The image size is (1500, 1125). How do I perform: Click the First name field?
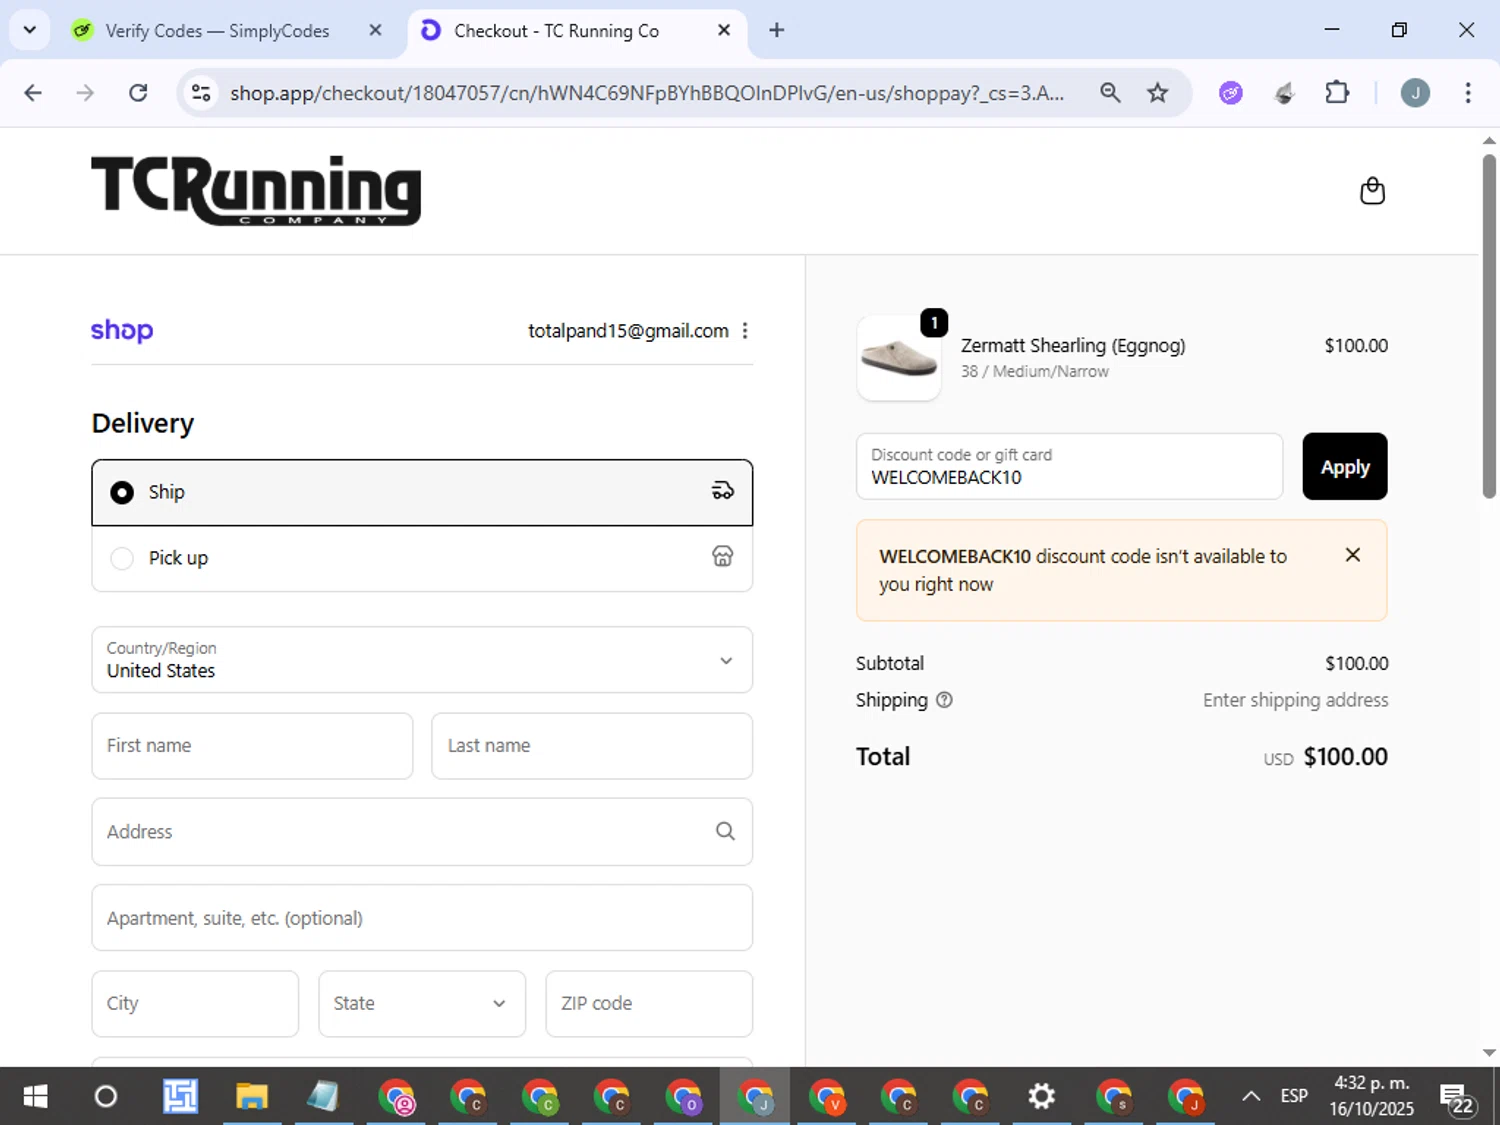pyautogui.click(x=252, y=746)
